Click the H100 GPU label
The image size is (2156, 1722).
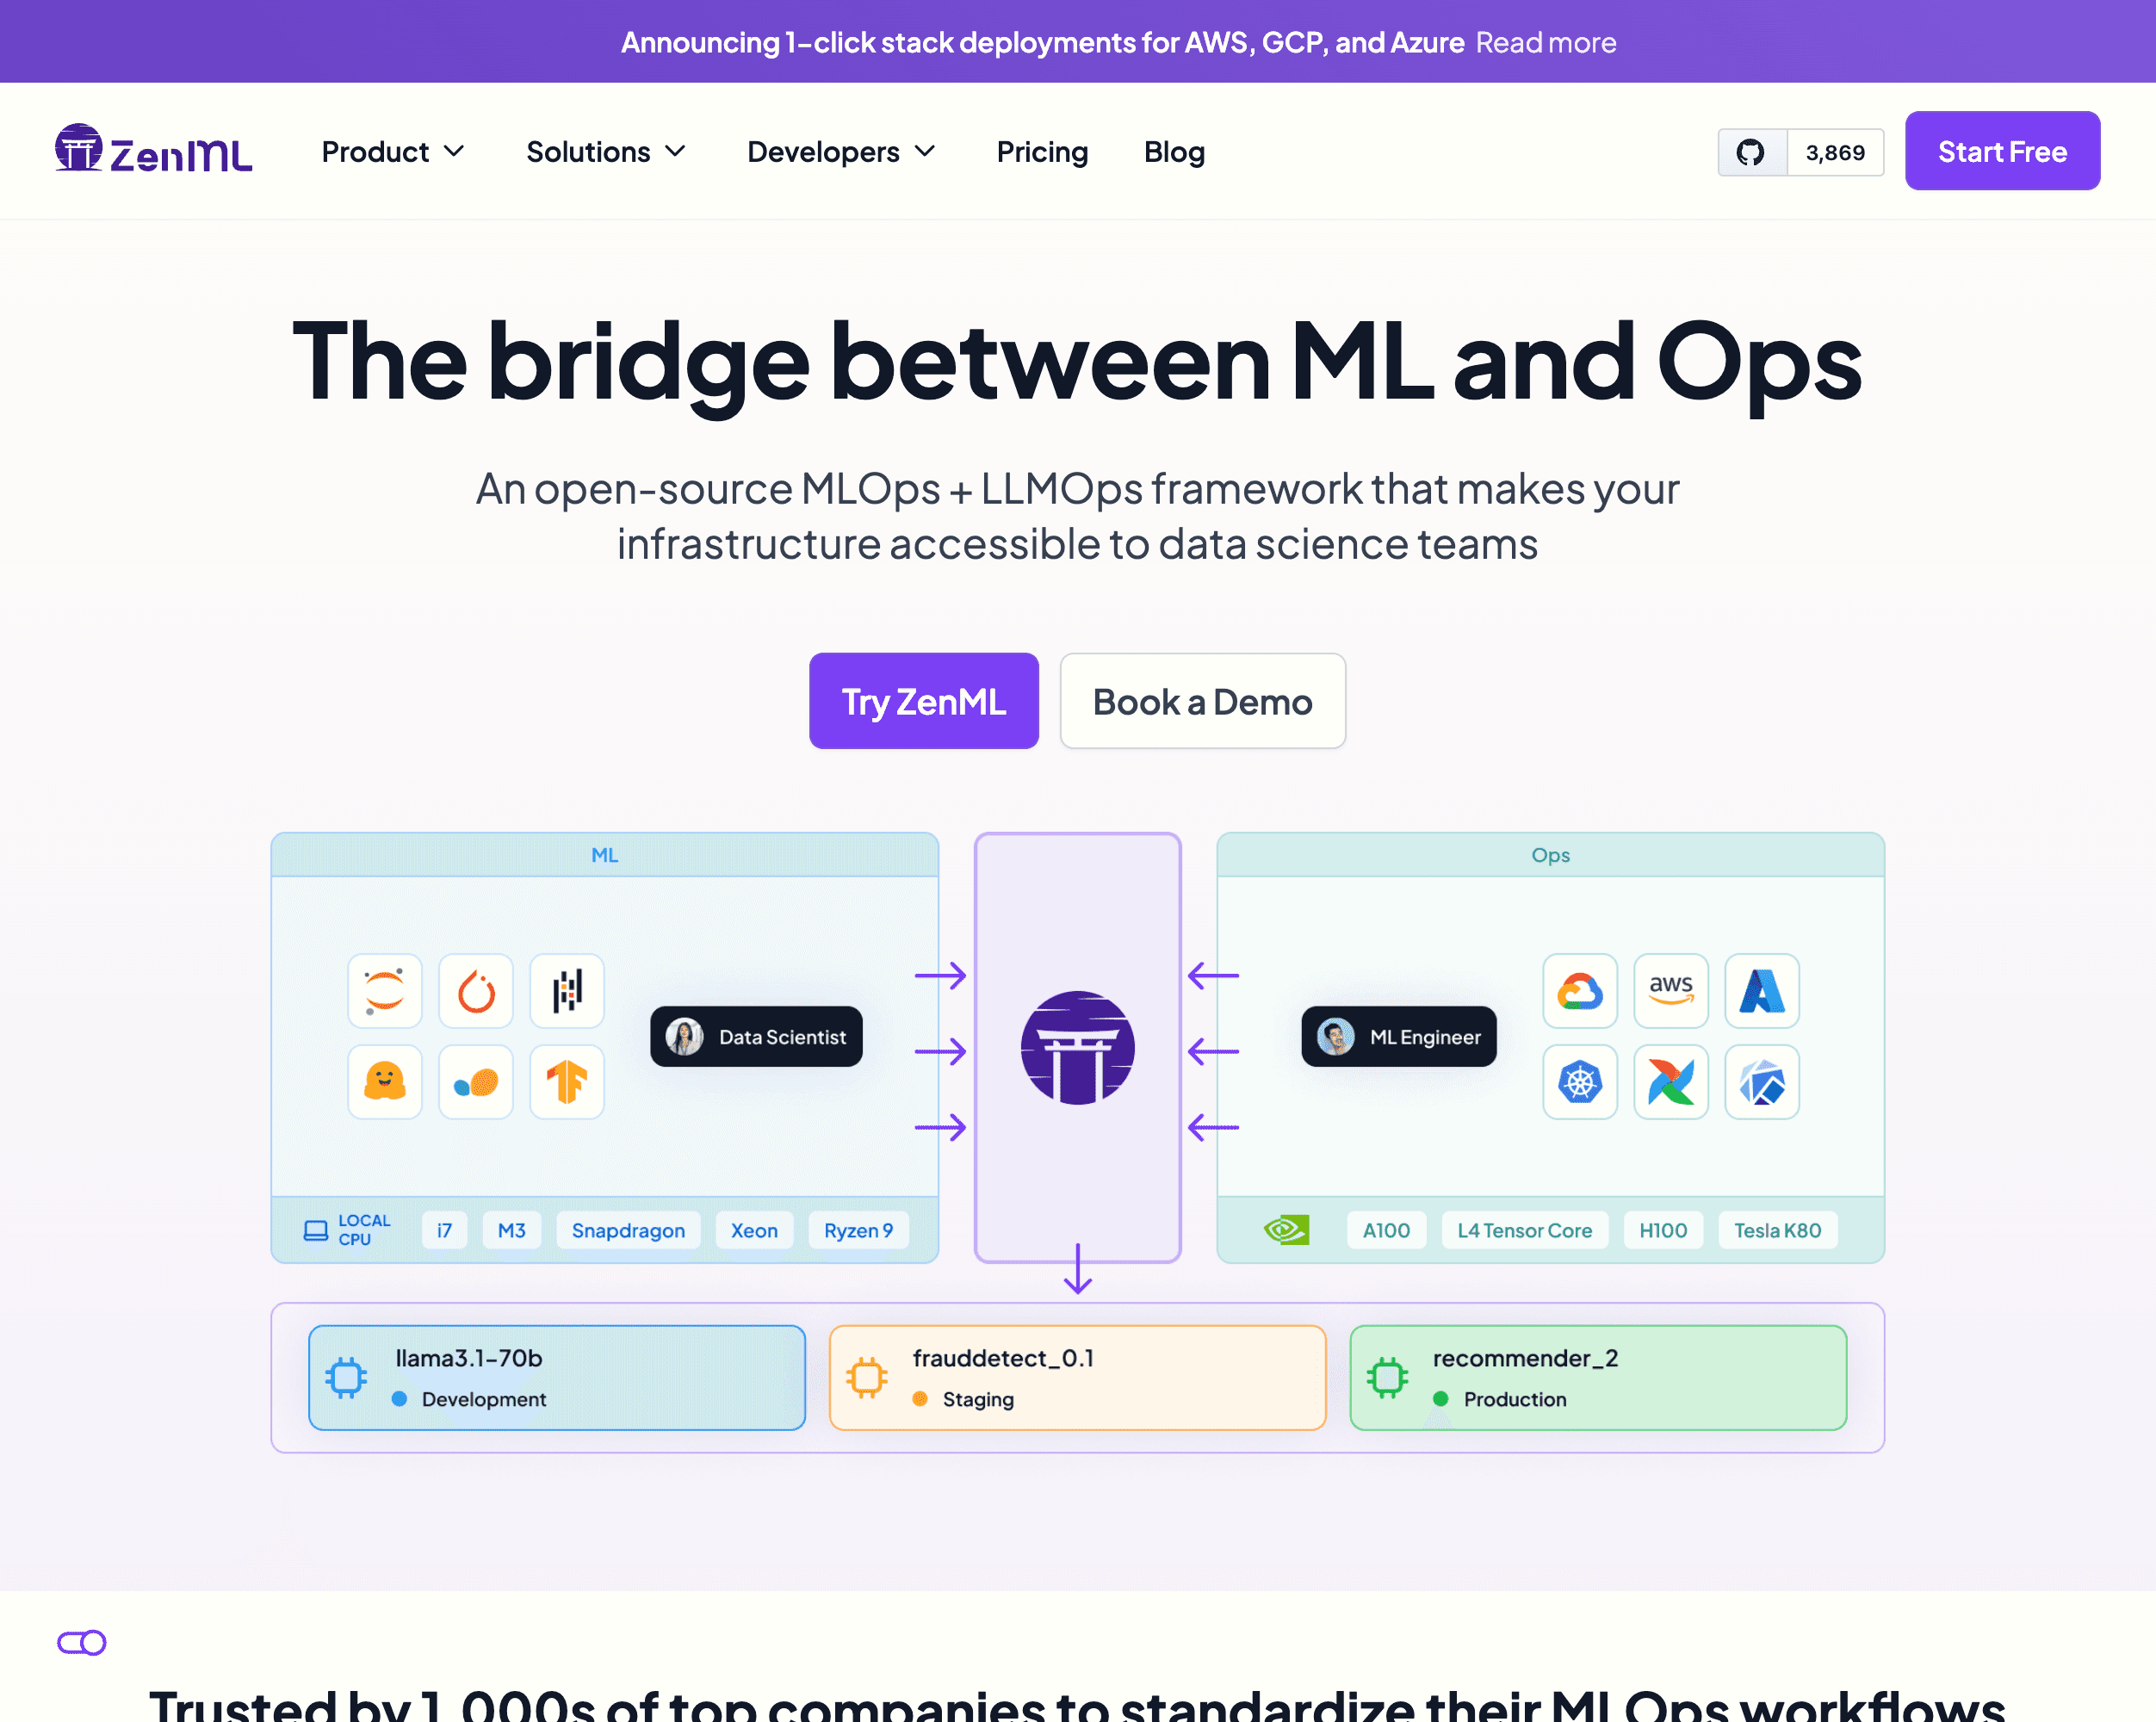[1663, 1230]
